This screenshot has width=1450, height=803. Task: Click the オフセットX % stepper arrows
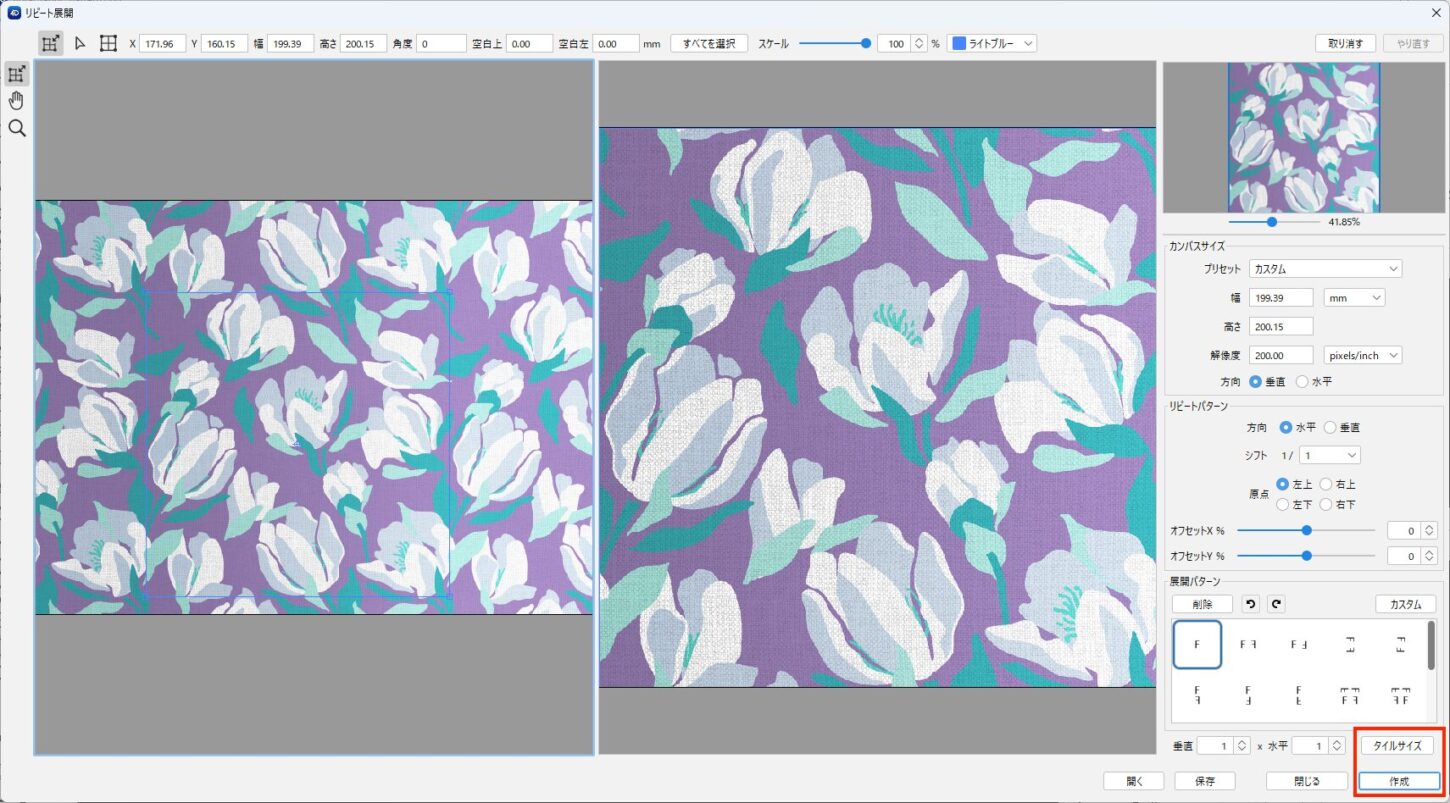tap(1429, 530)
